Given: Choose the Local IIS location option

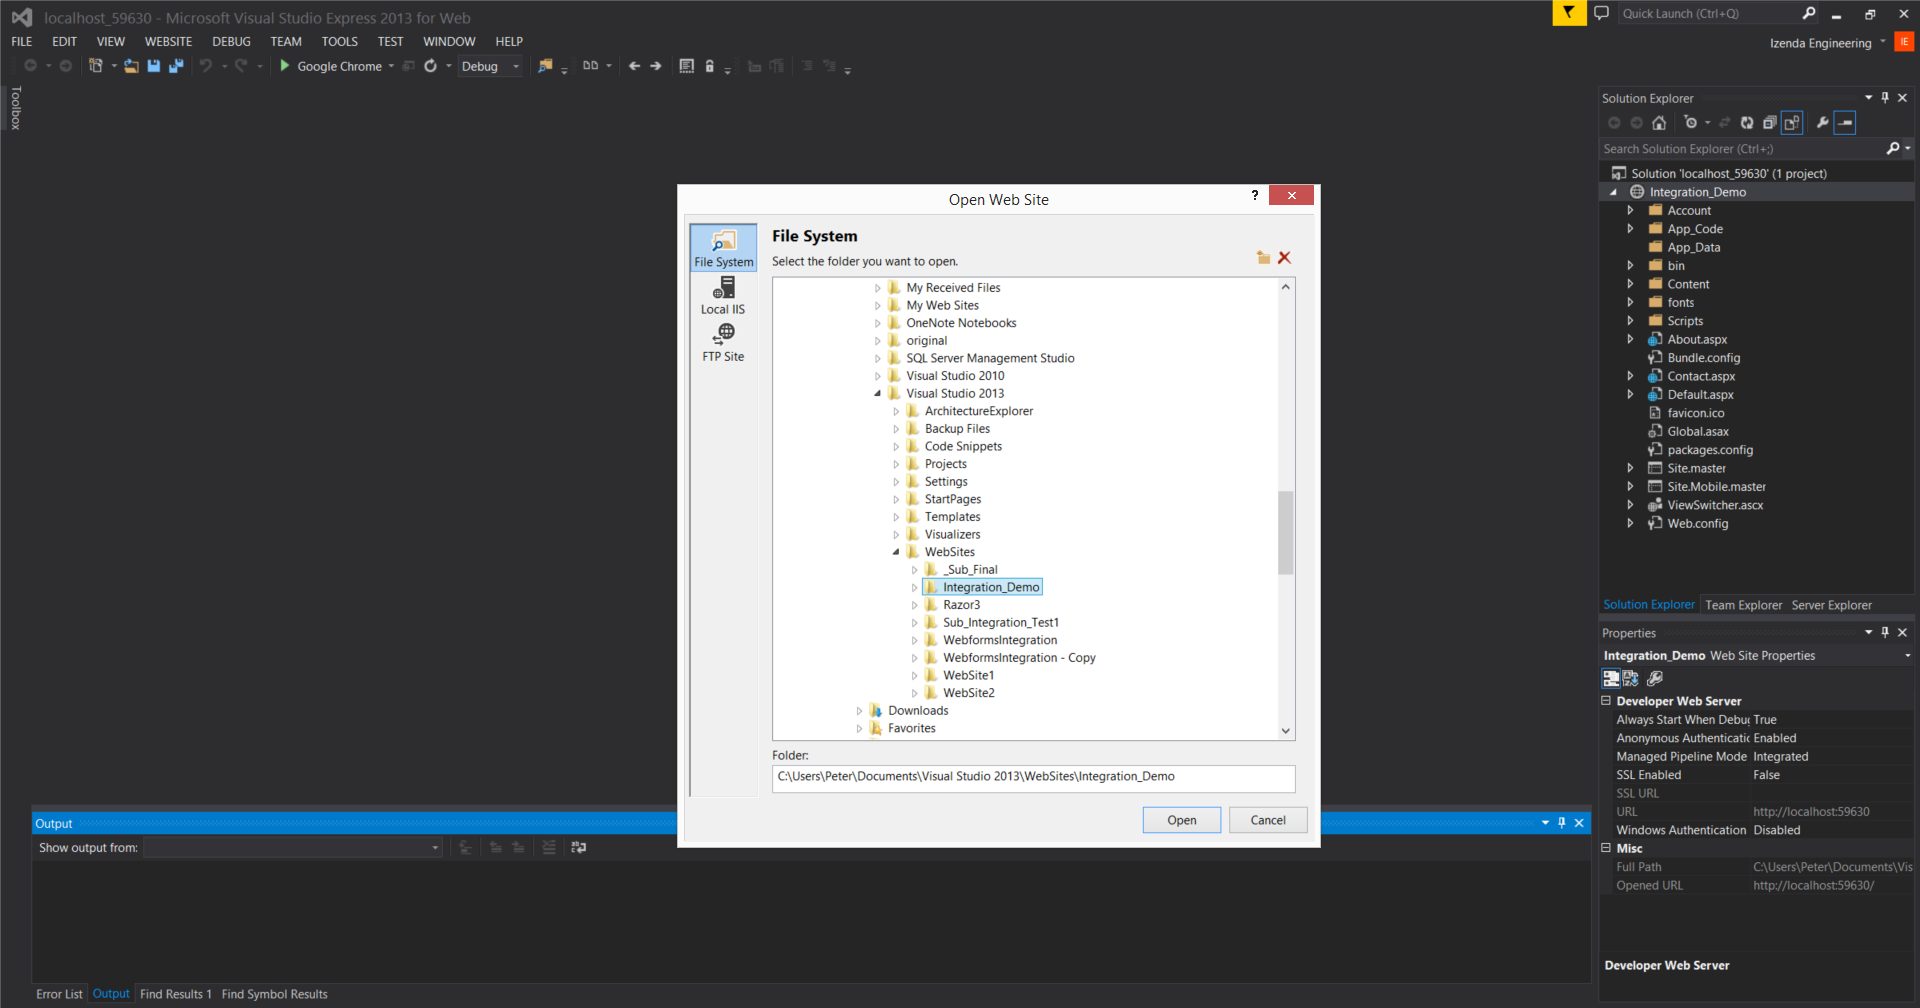Looking at the screenshot, I should tap(723, 296).
